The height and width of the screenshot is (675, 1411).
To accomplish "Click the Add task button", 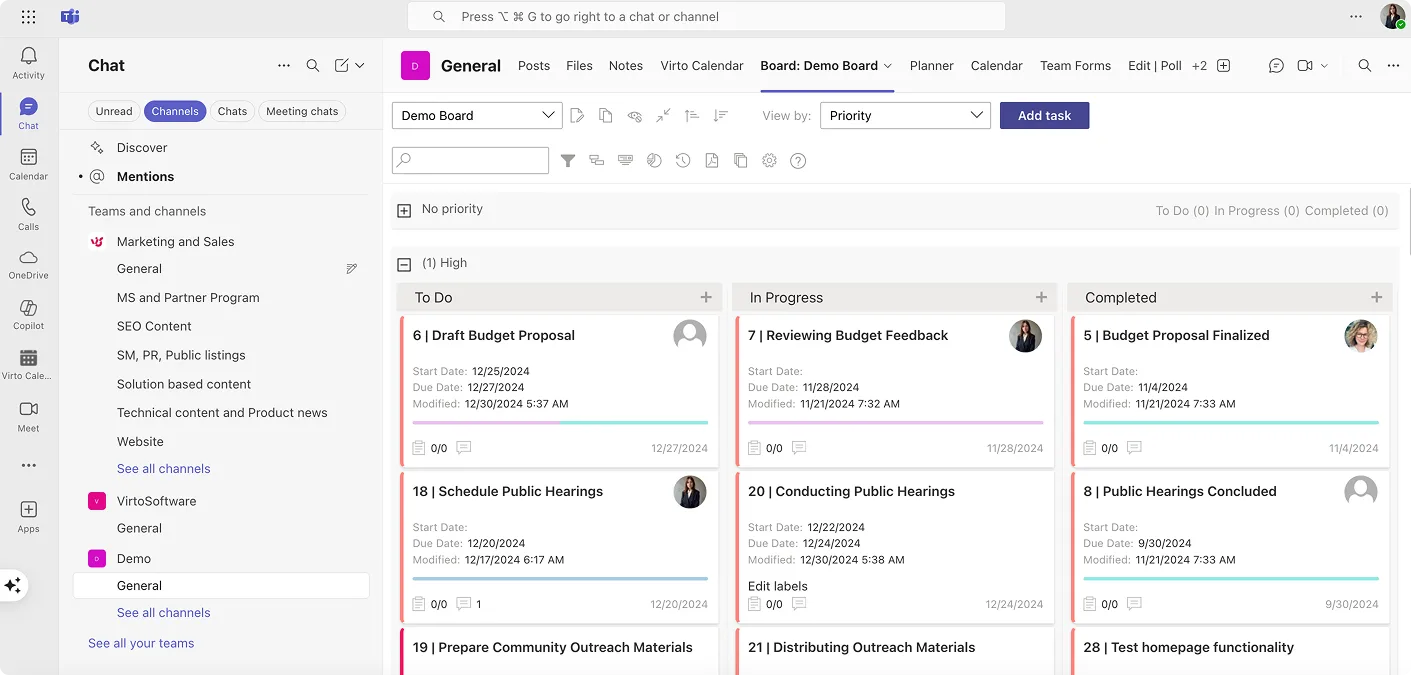I will pos(1044,115).
